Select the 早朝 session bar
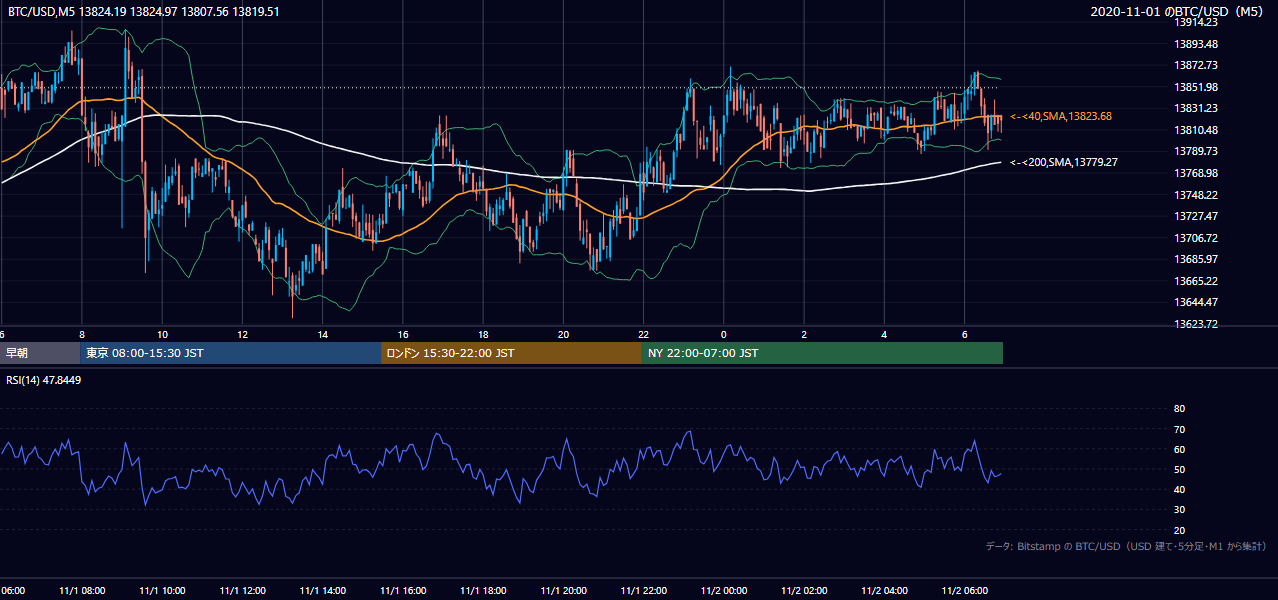 pyautogui.click(x=40, y=353)
